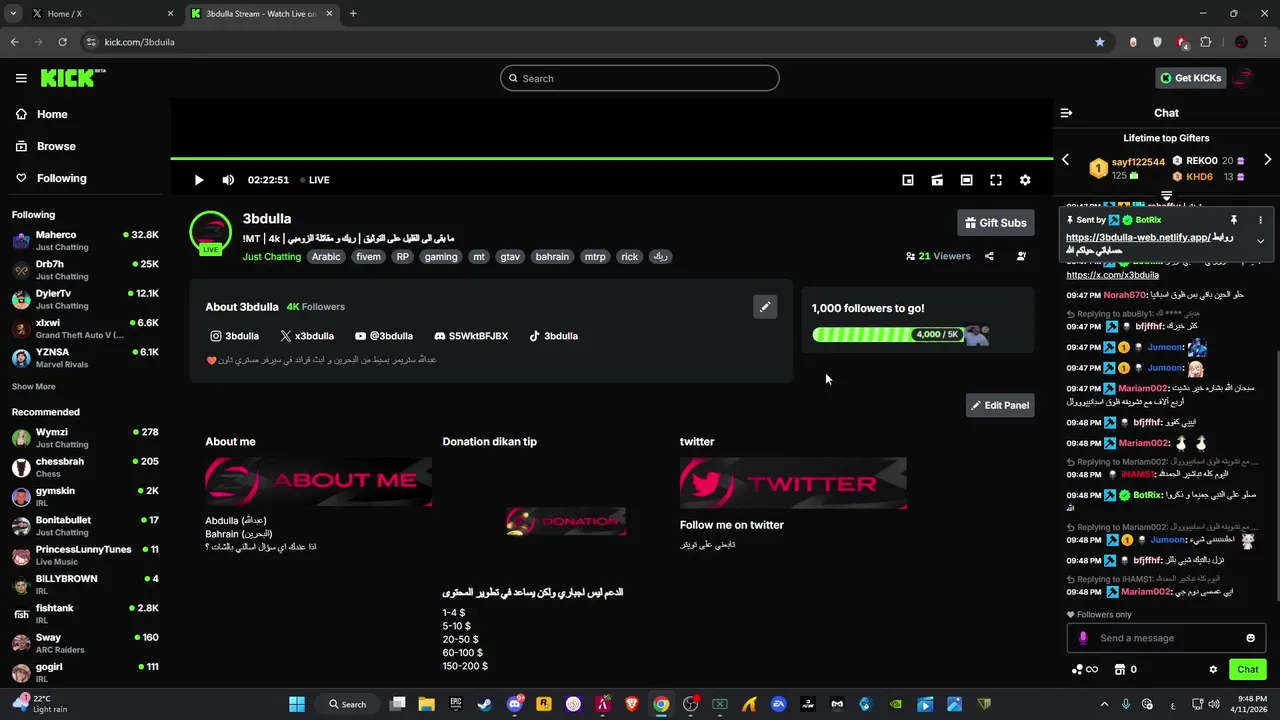The height and width of the screenshot is (720, 1280).
Task: Open the Donation panel banner
Action: pos(566,521)
